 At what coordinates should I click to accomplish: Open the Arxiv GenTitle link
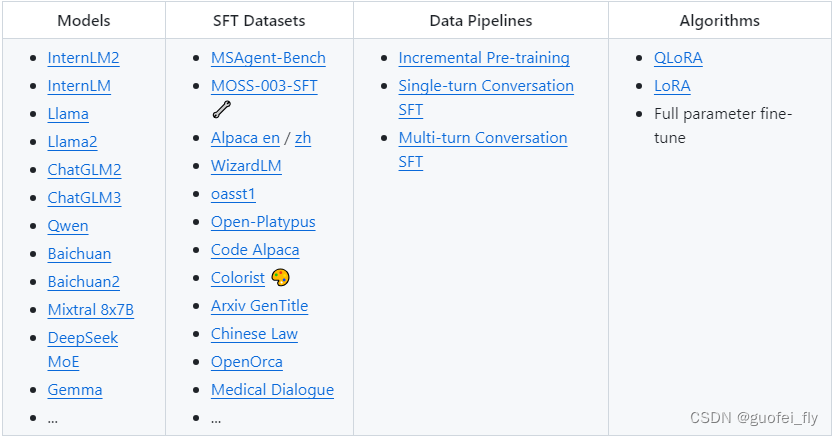259,306
